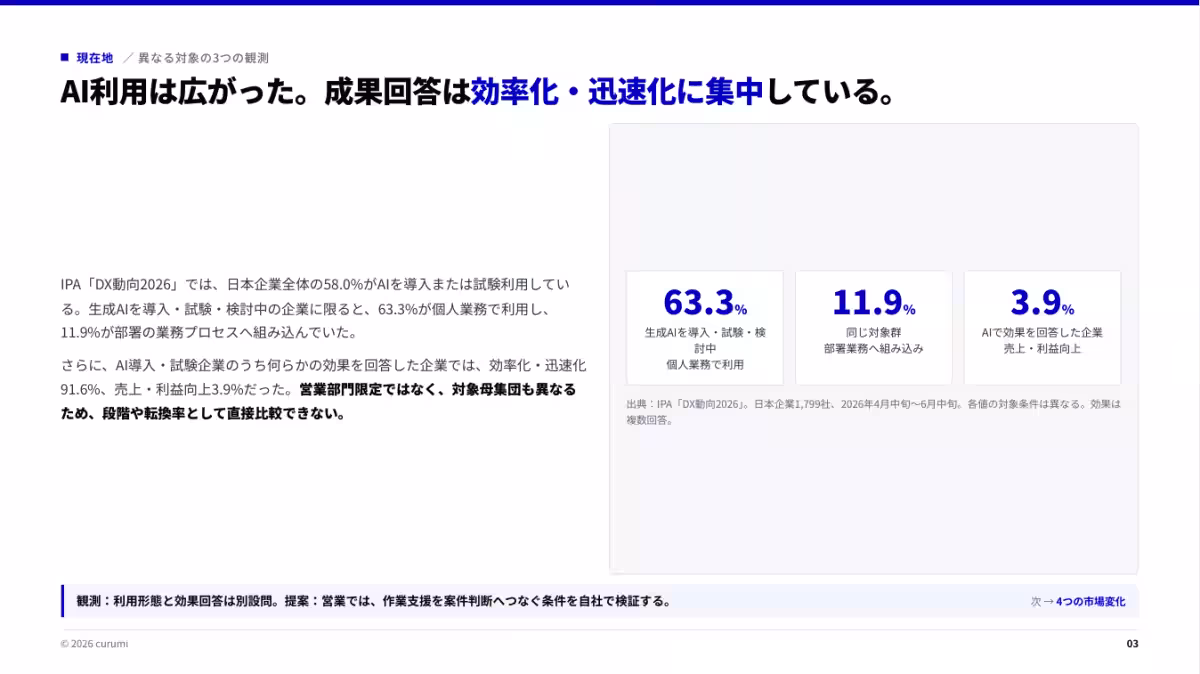This screenshot has width=1200, height=674.
Task: Click the takeaway bar text starting '観測：利用形態'
Action: pos(373,601)
